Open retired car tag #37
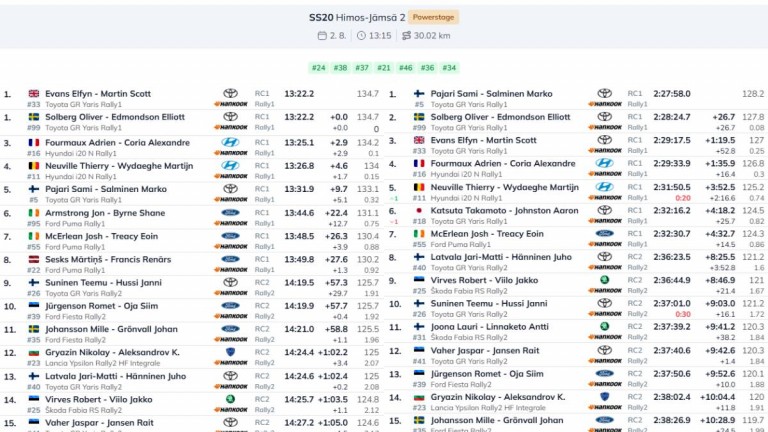This screenshot has width=768, height=432. click(x=362, y=68)
